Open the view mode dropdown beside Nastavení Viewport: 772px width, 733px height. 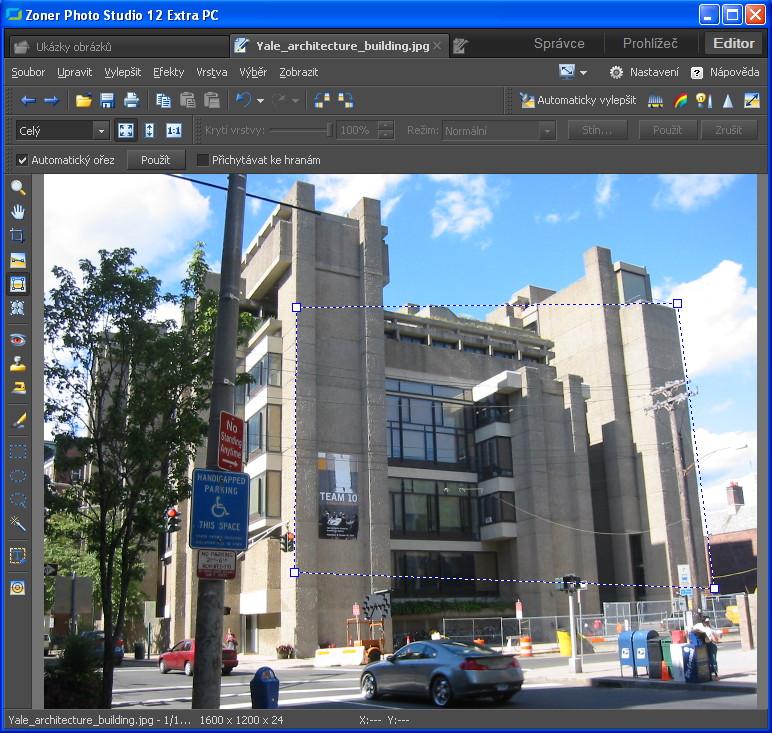coord(583,72)
